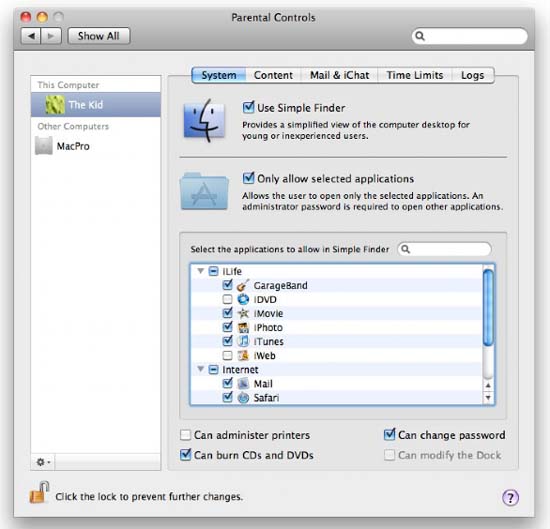Uncheck Only allow selected applications

tap(248, 178)
